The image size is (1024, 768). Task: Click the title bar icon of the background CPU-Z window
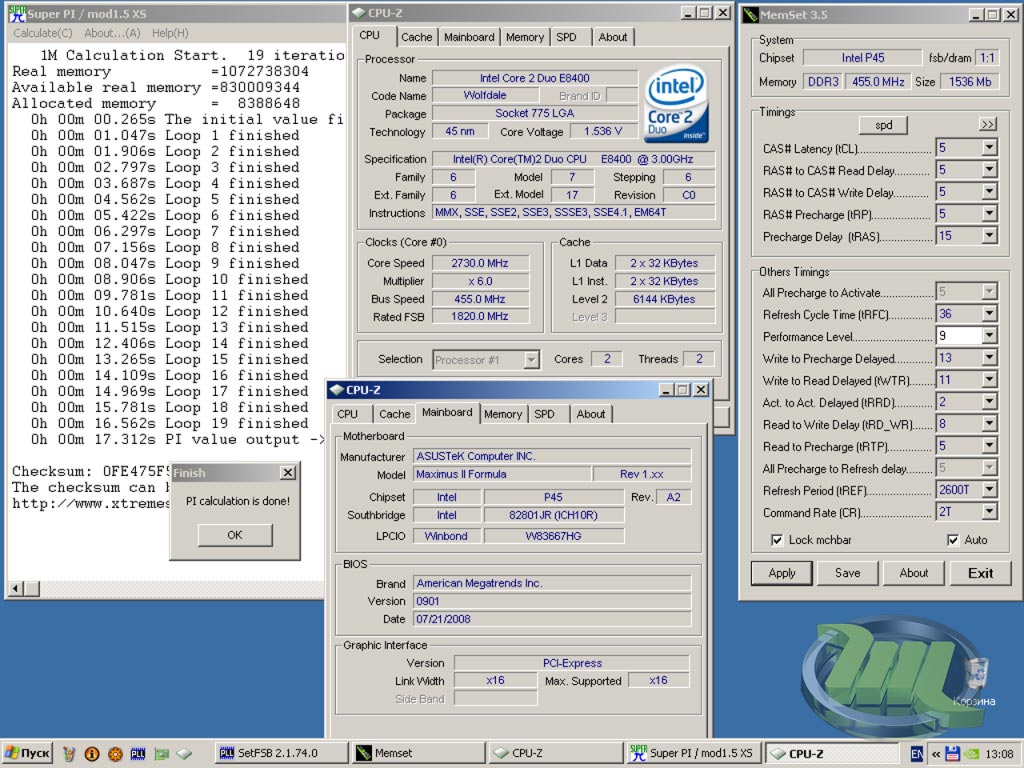click(359, 12)
